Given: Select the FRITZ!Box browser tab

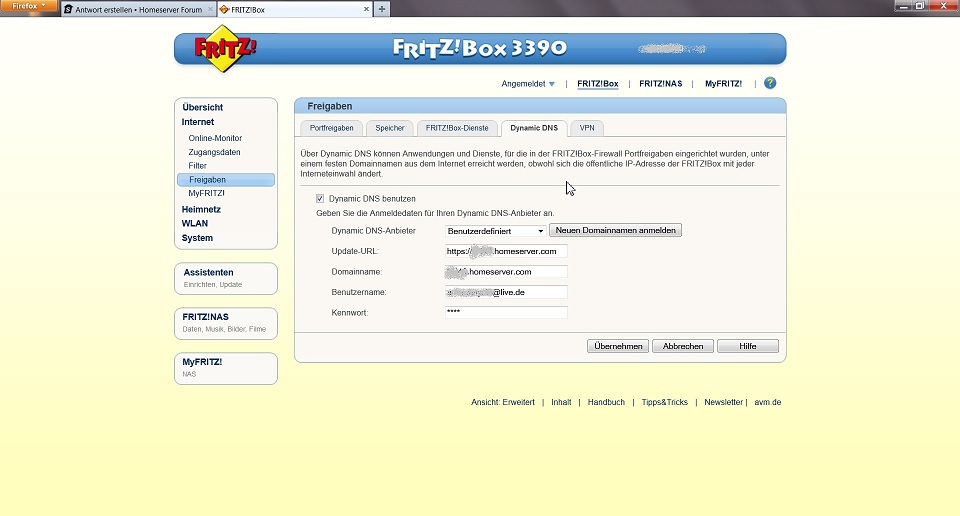Looking at the screenshot, I should (294, 9).
